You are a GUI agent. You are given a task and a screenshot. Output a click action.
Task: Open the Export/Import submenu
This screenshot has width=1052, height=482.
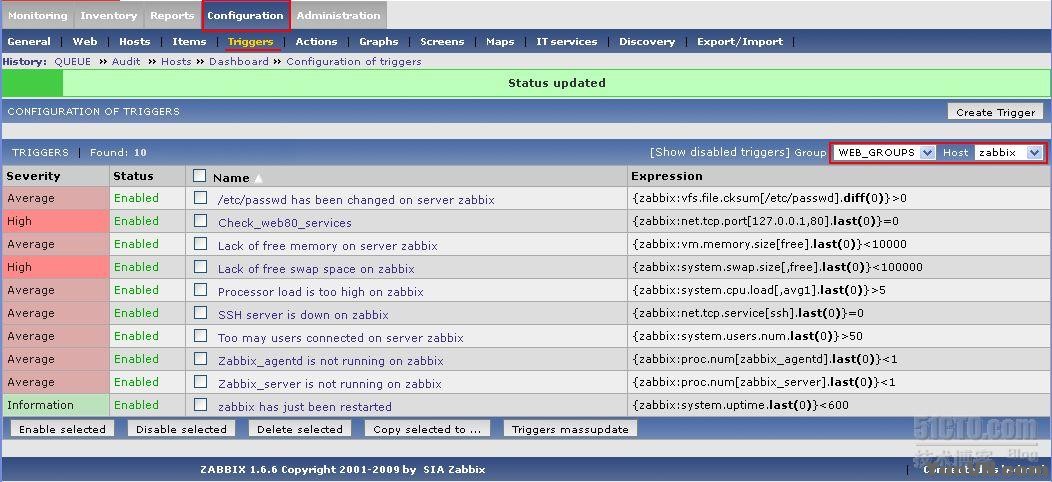click(740, 42)
